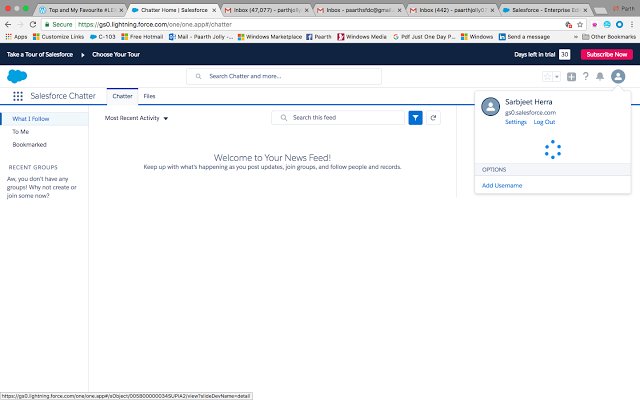
Task: Select What I Follow feed
Action: pos(44,119)
